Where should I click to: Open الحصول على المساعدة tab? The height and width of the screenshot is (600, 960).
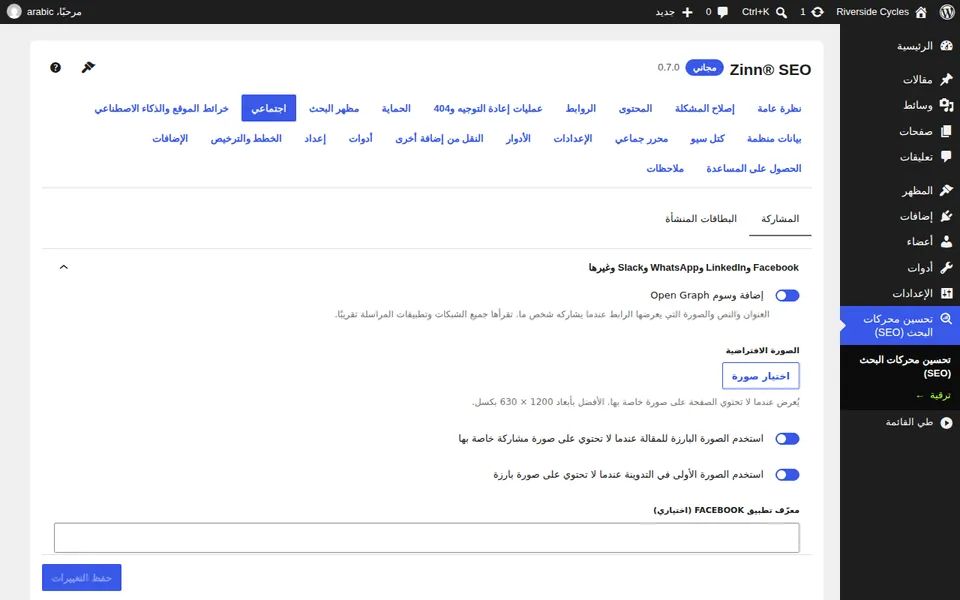(x=754, y=168)
